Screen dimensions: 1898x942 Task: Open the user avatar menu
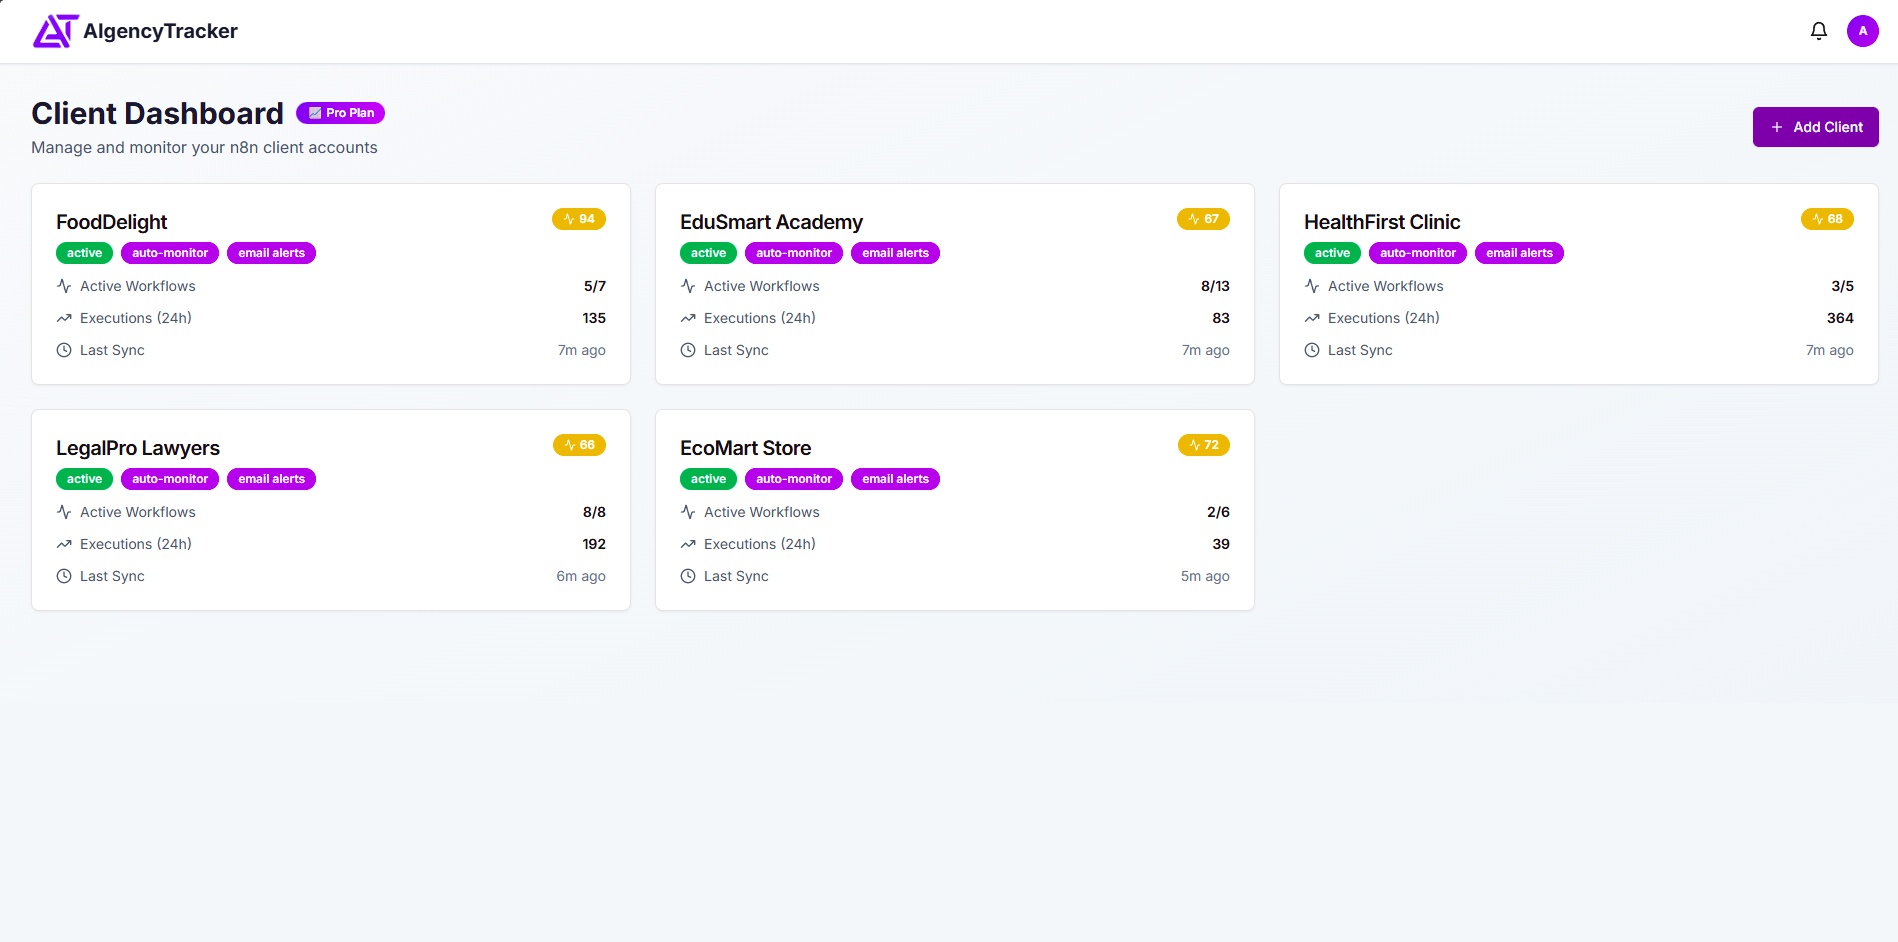coord(1862,30)
